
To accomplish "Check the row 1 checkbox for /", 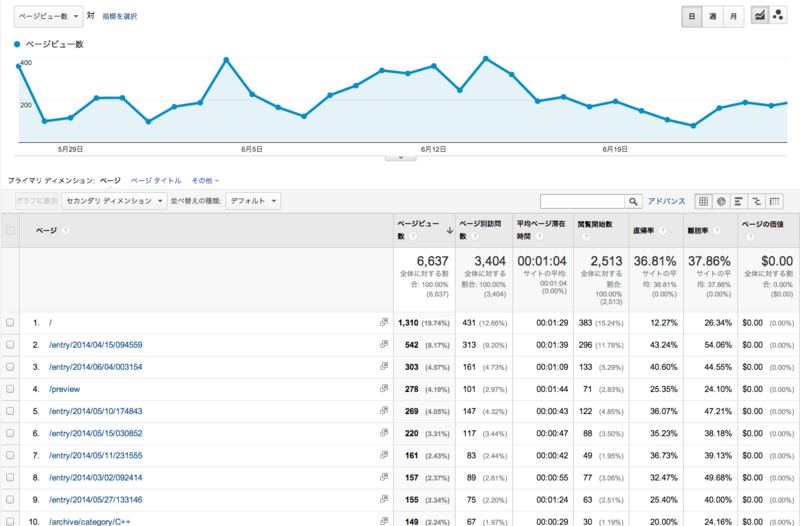I will pos(10,322).
